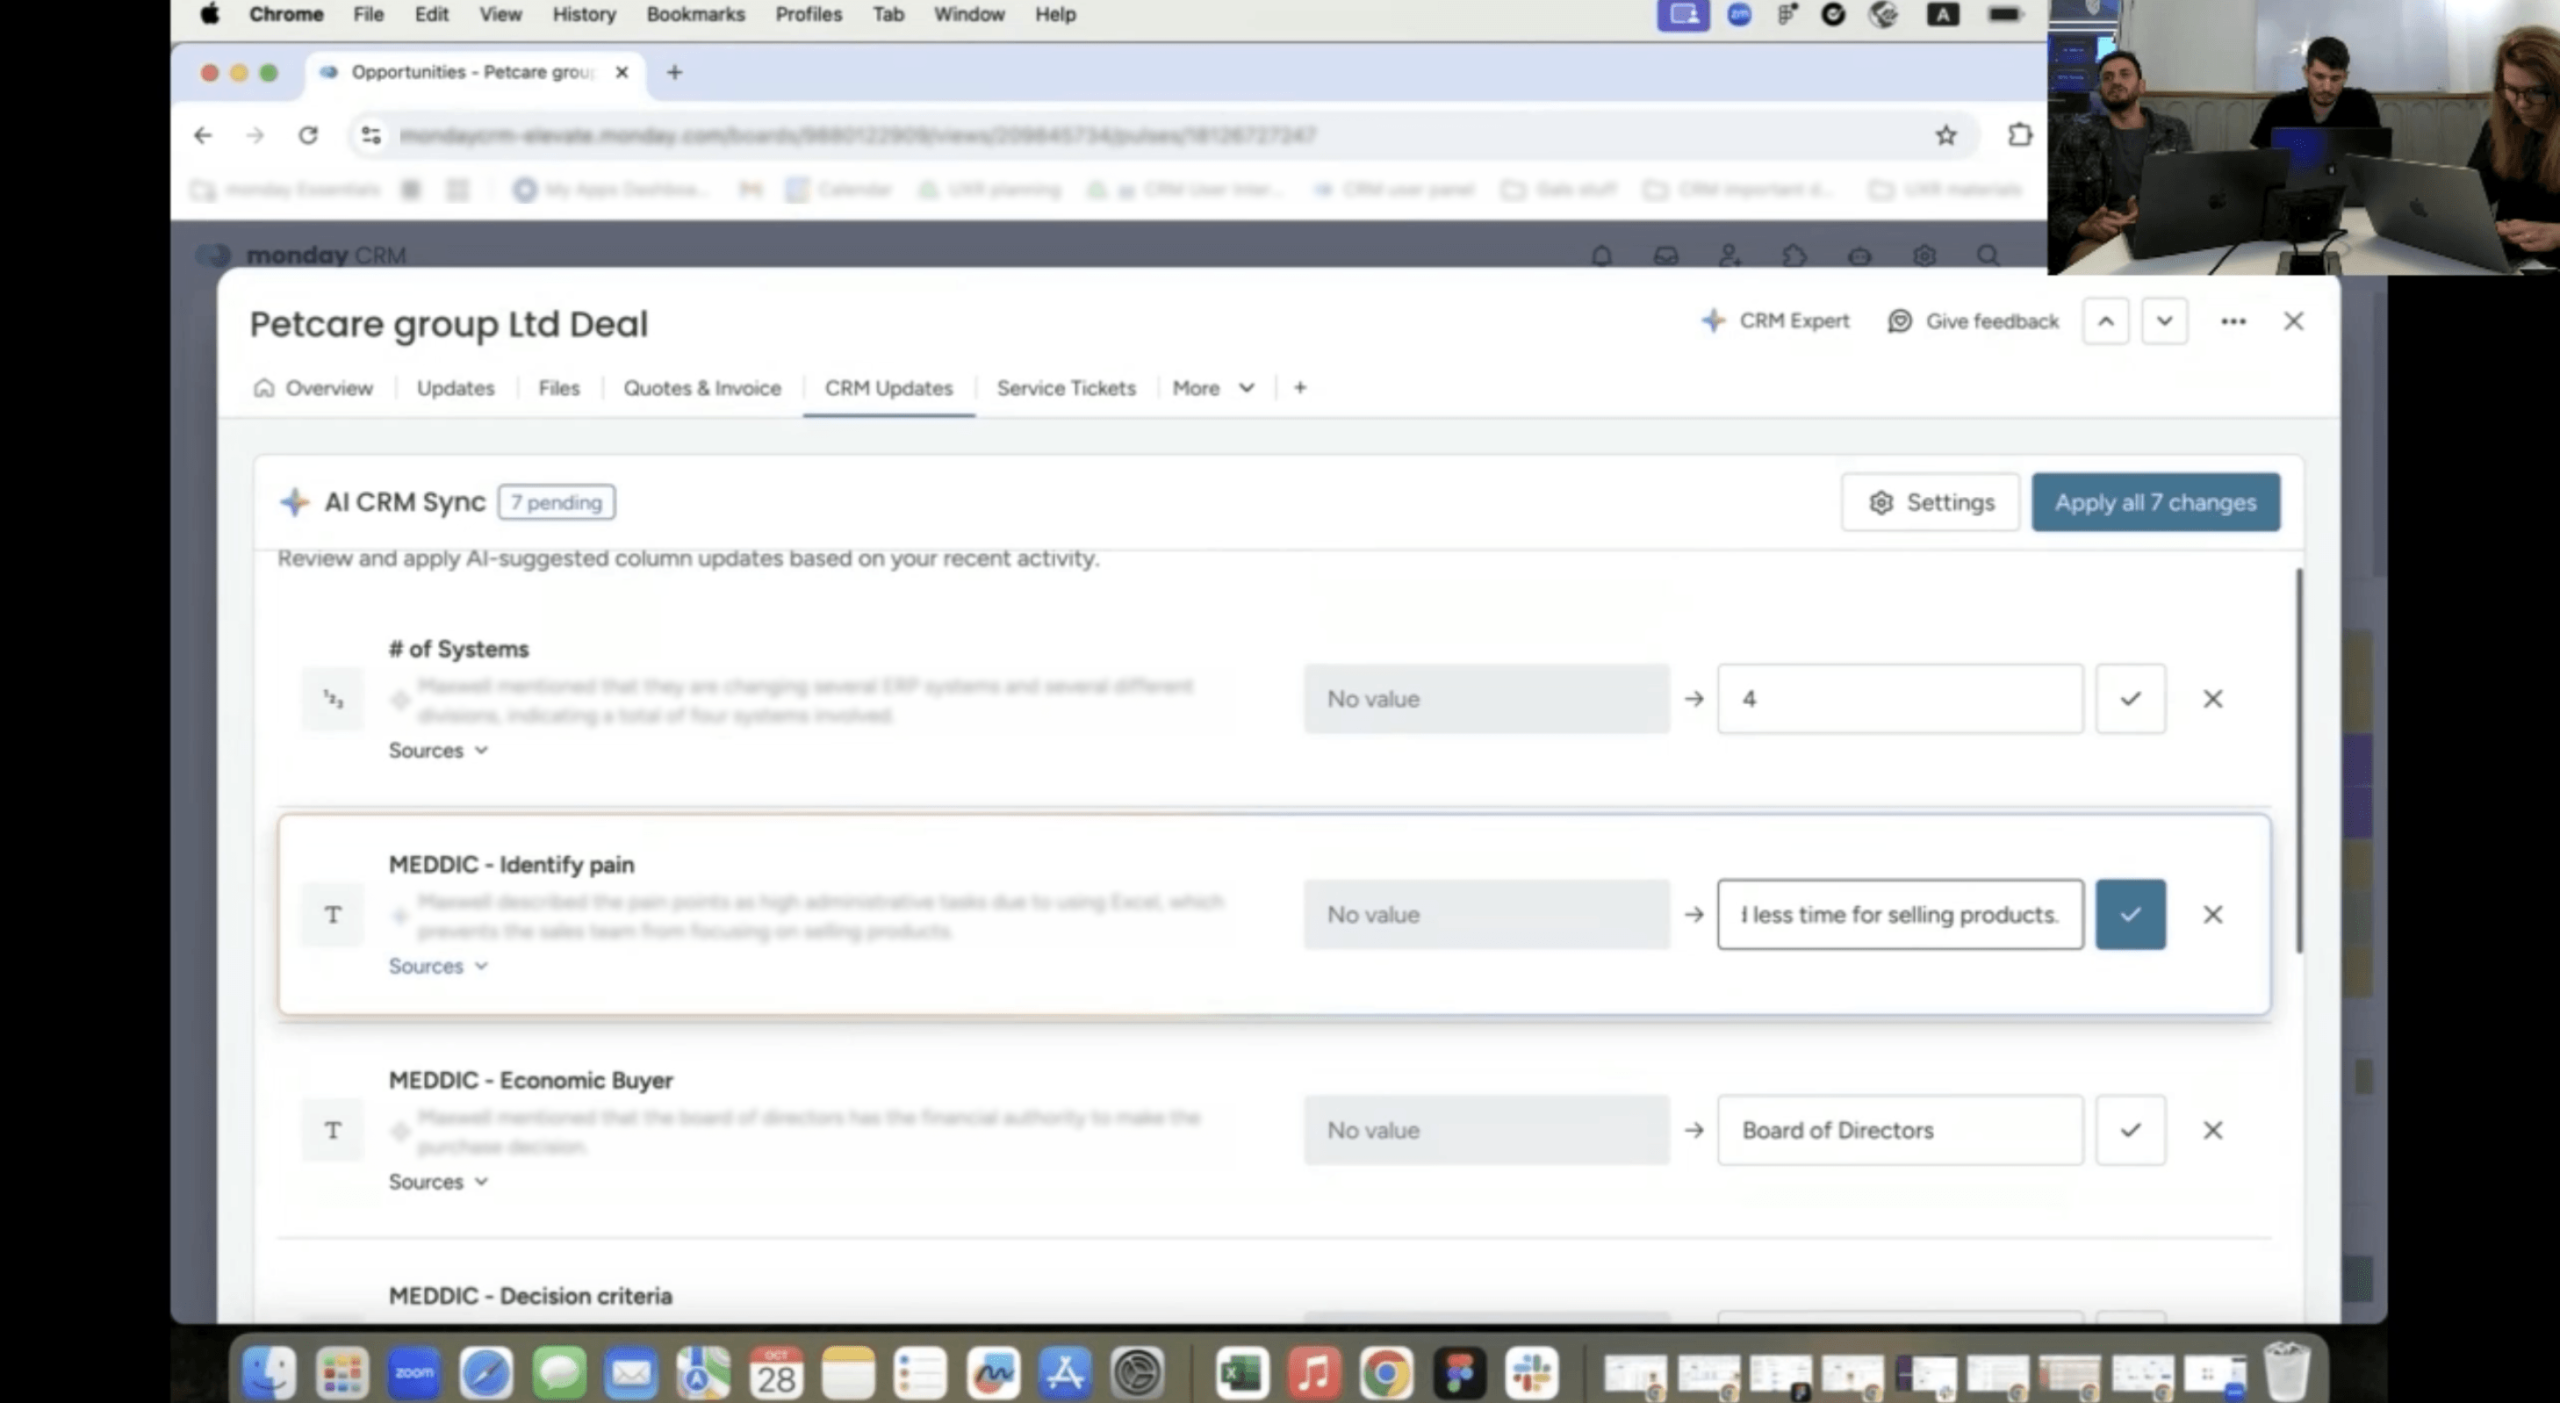Viewport: 2560px width, 1403px height.
Task: Open the three-dot more options menu
Action: point(2233,321)
